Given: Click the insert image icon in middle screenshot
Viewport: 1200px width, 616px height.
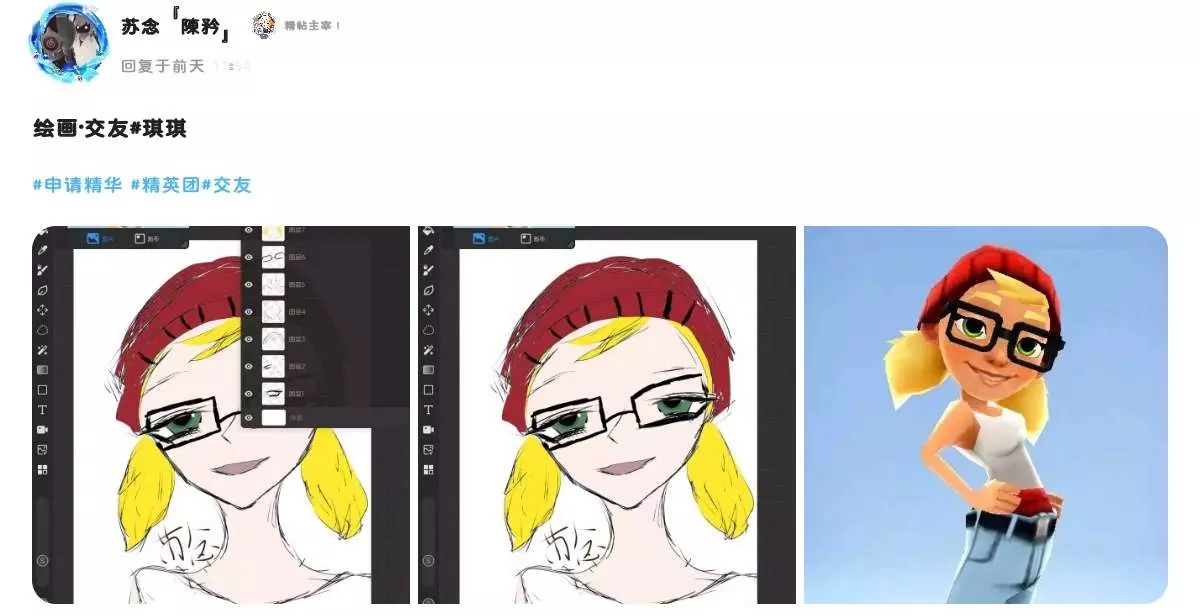Looking at the screenshot, I should click(429, 450).
